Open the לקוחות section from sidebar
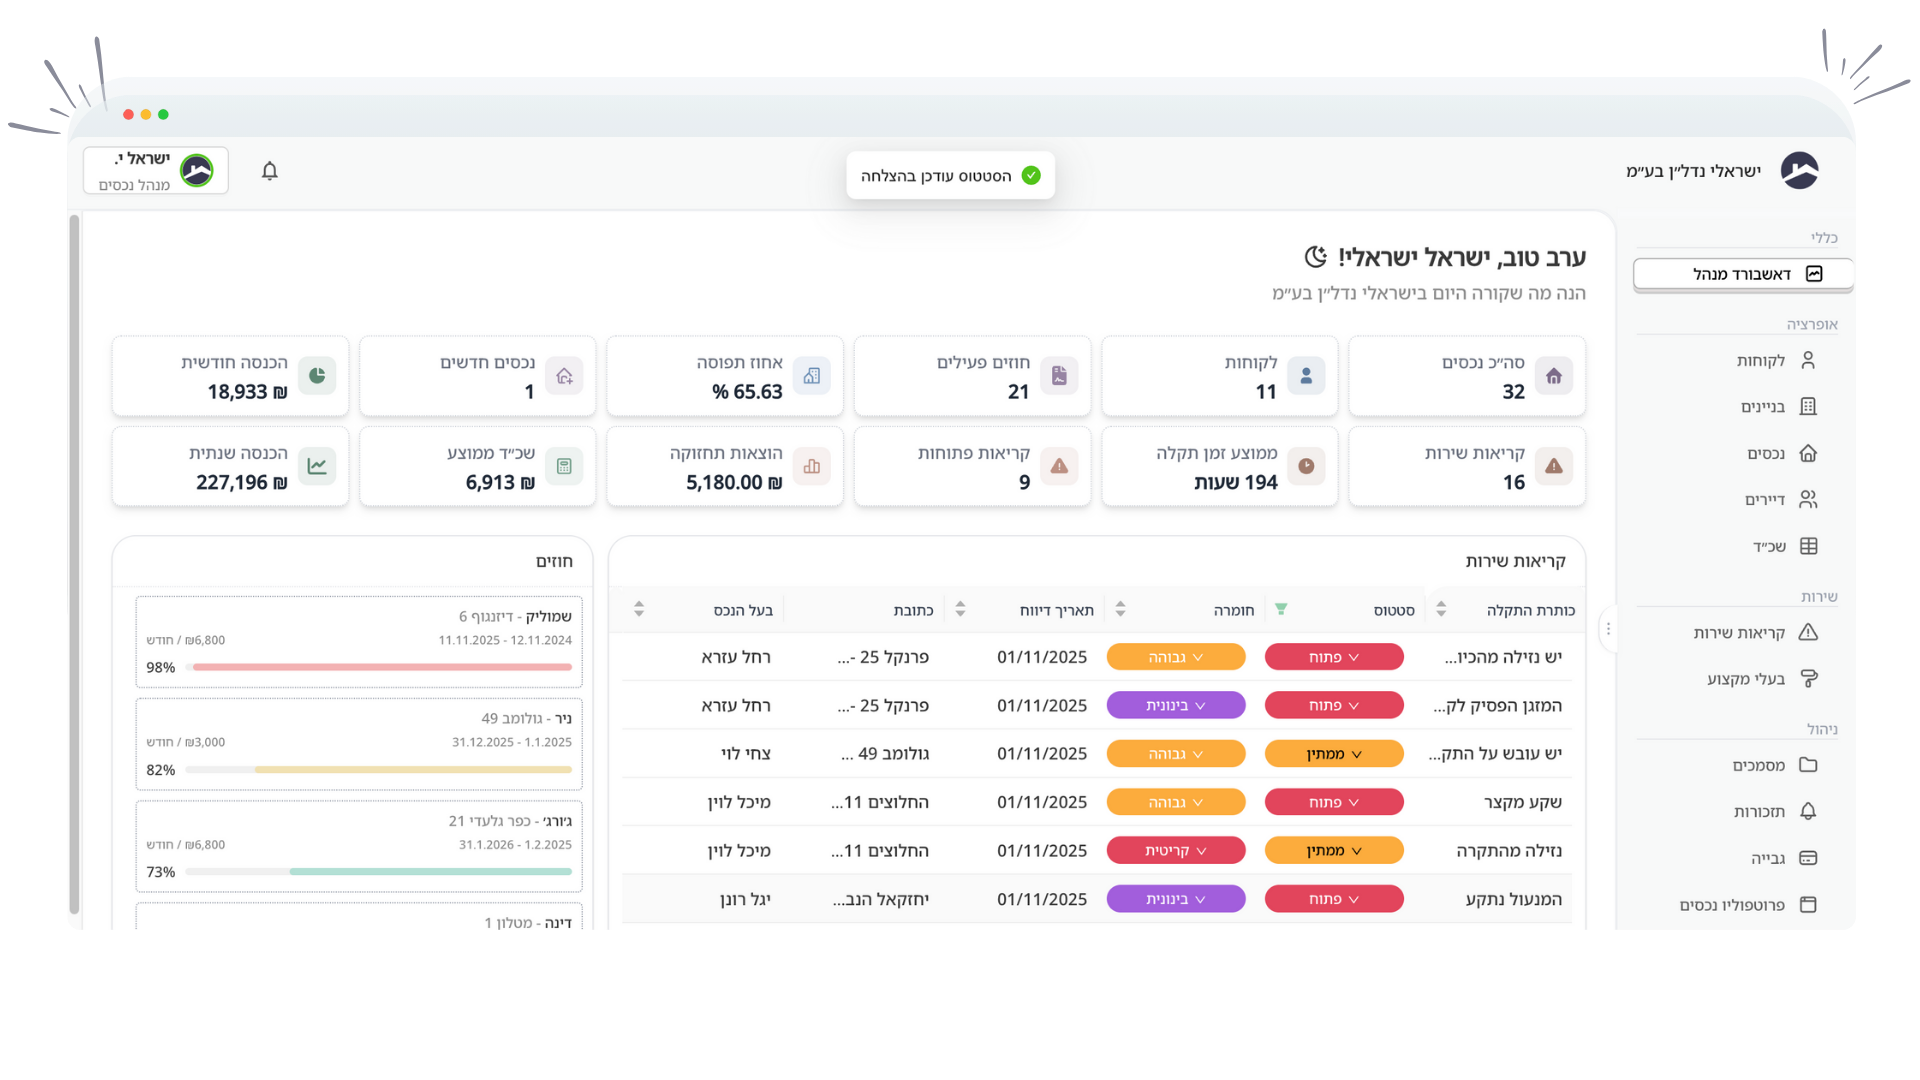 1760,360
